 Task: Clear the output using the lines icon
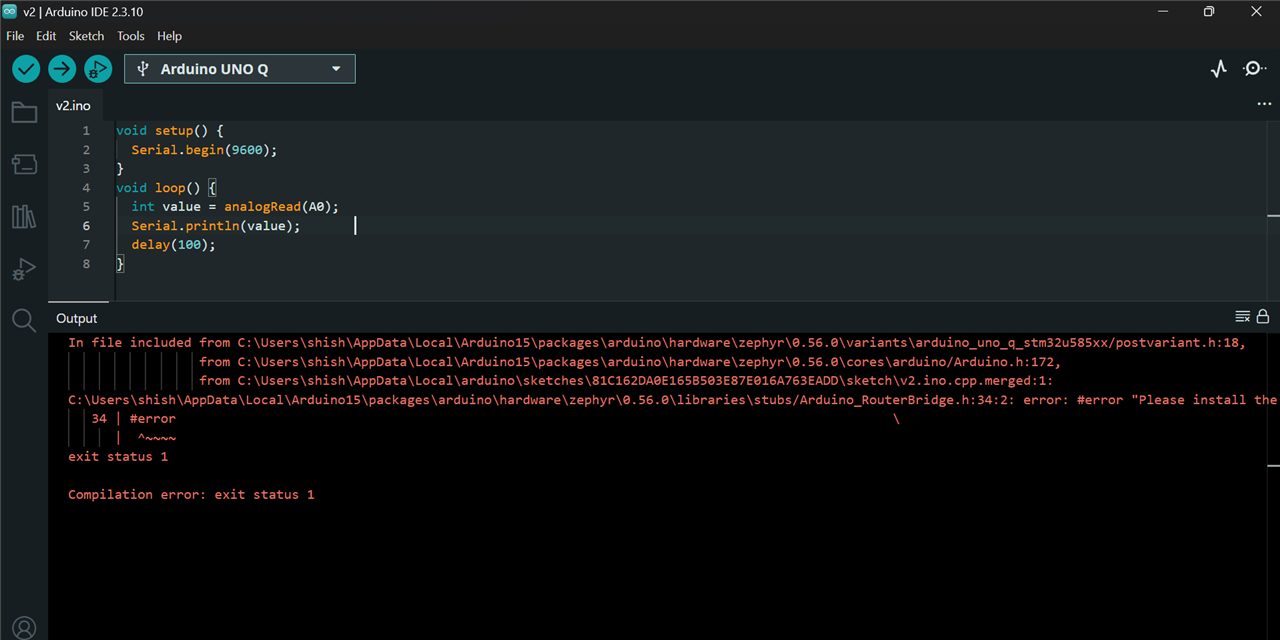pyautogui.click(x=1243, y=317)
